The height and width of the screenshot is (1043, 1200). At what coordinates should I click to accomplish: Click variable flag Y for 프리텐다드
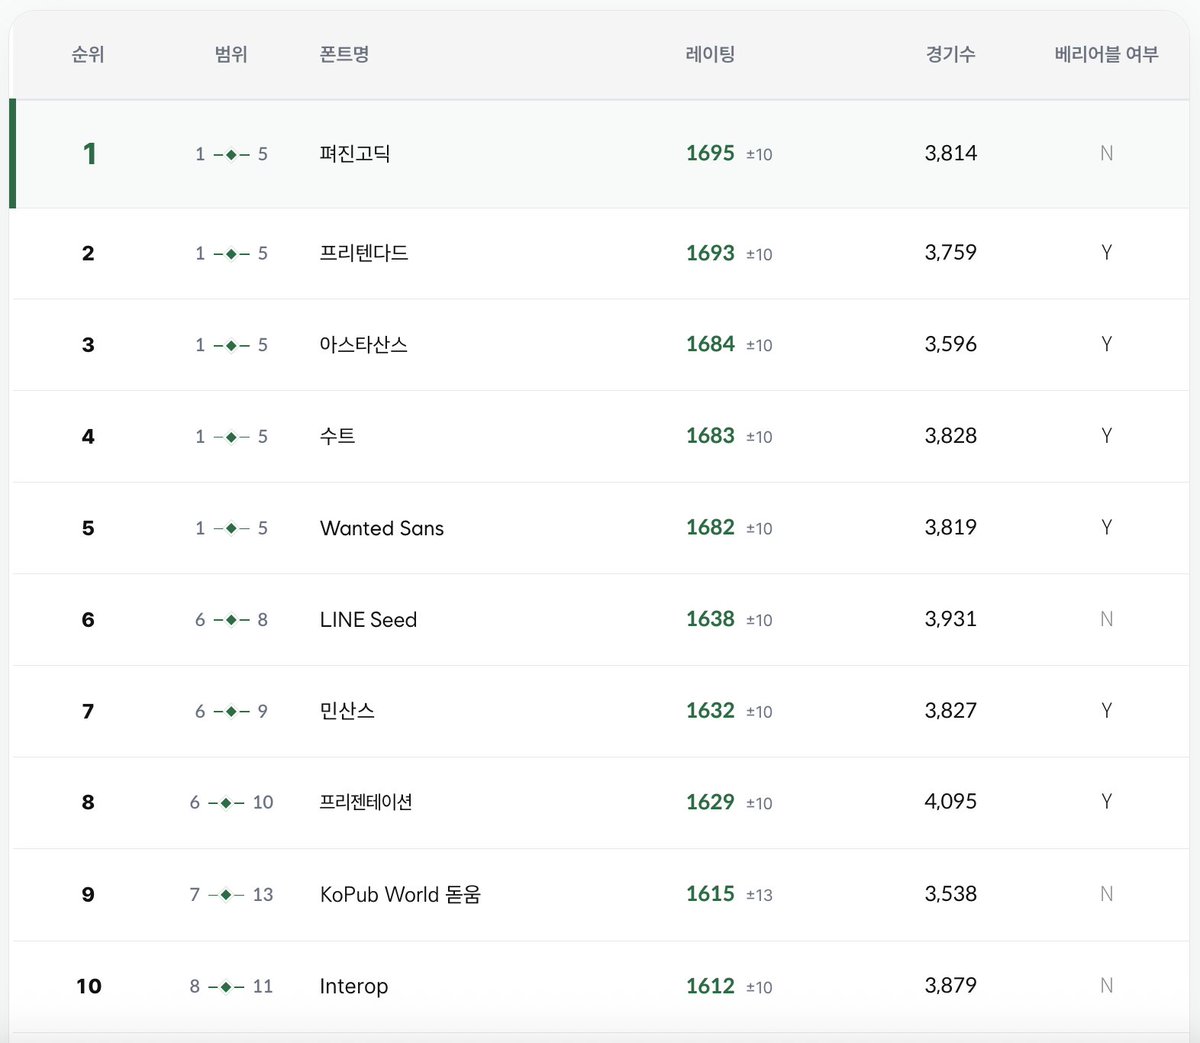coord(1106,253)
